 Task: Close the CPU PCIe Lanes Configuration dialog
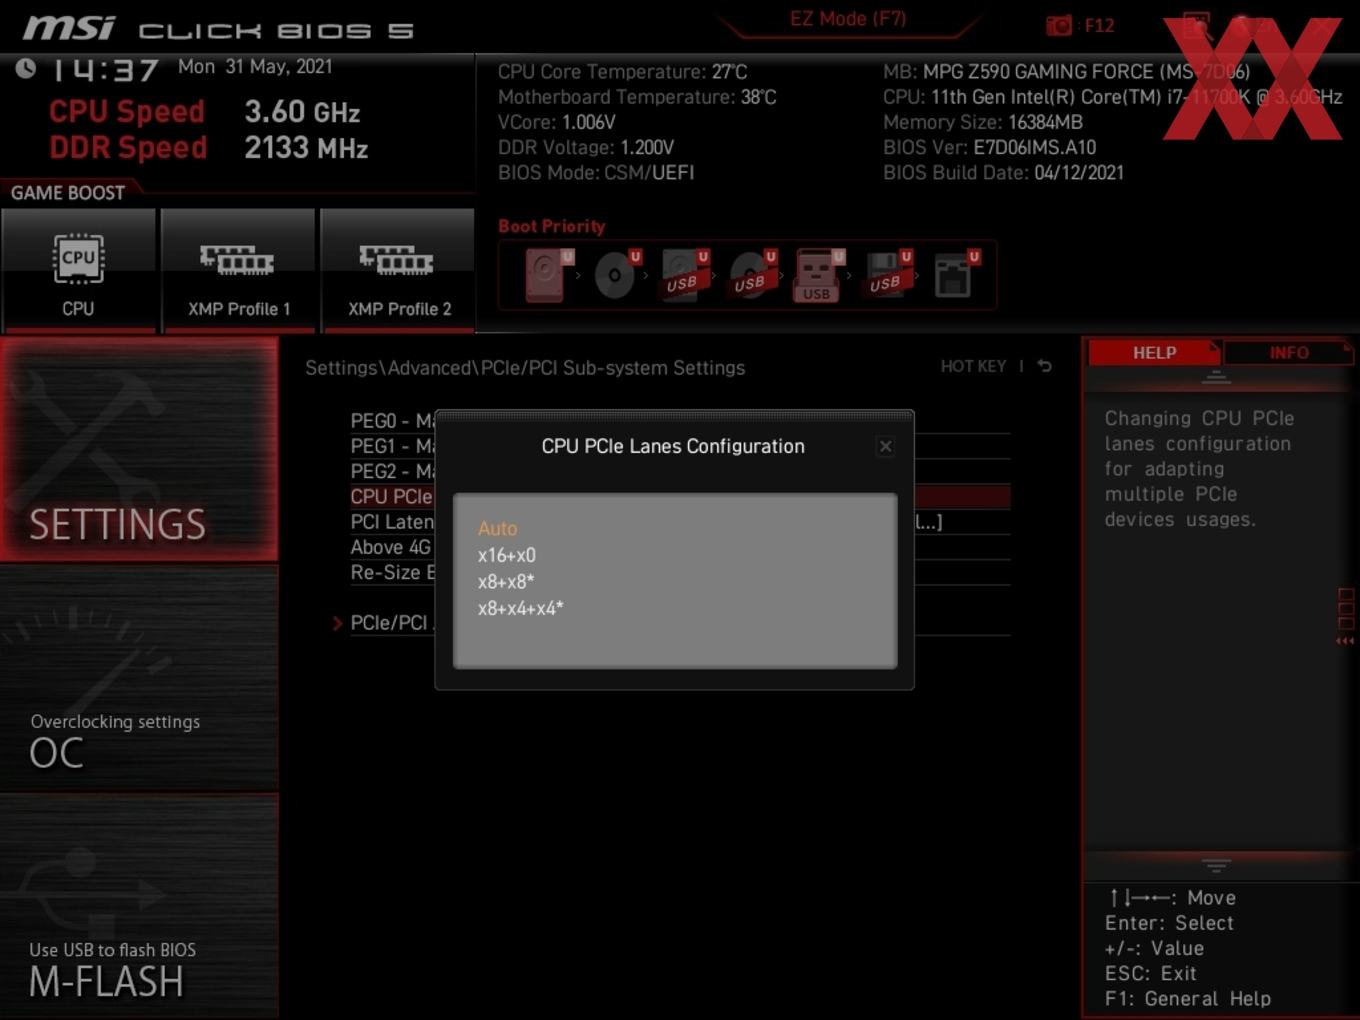coord(885,447)
